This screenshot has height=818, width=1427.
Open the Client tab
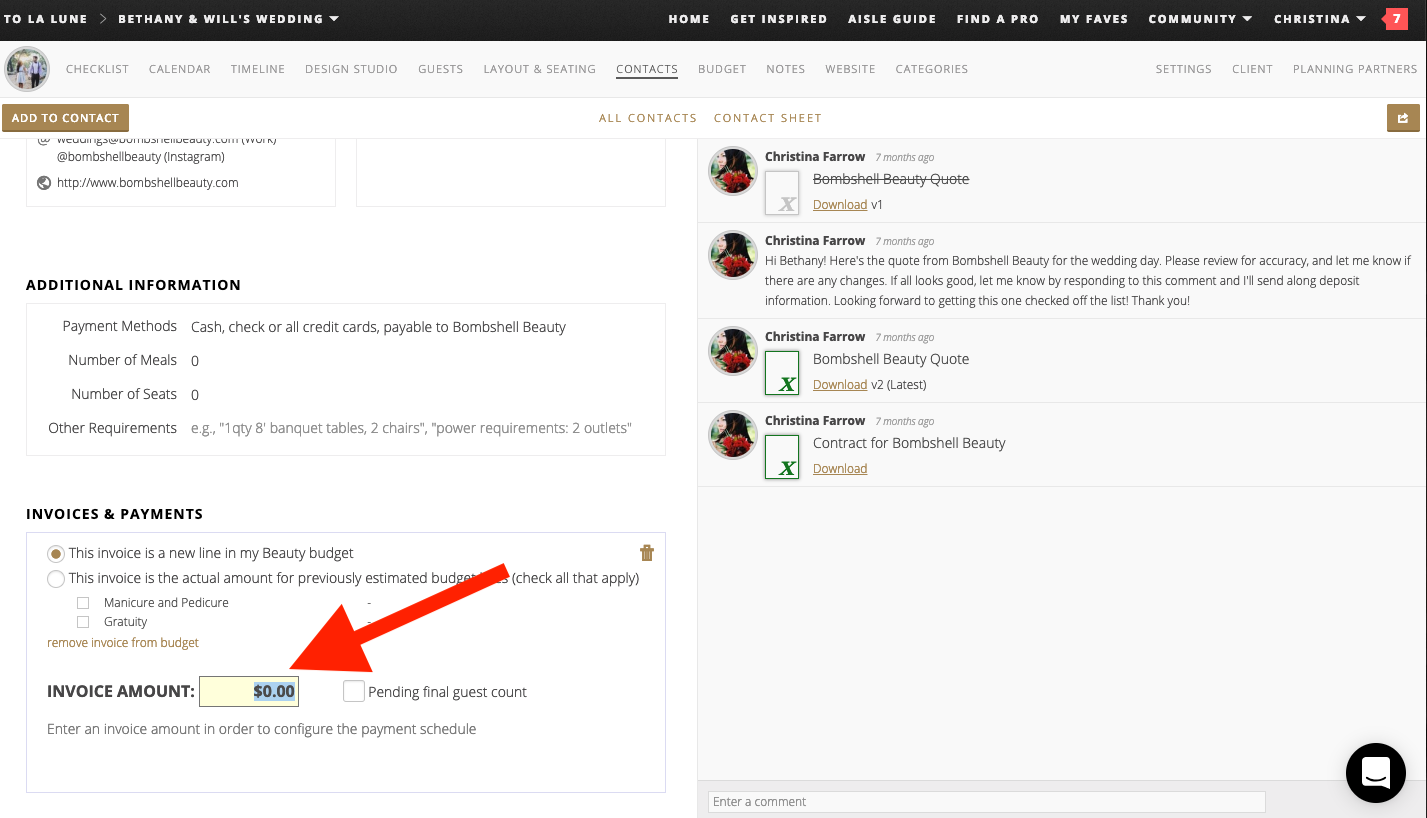click(x=1252, y=69)
